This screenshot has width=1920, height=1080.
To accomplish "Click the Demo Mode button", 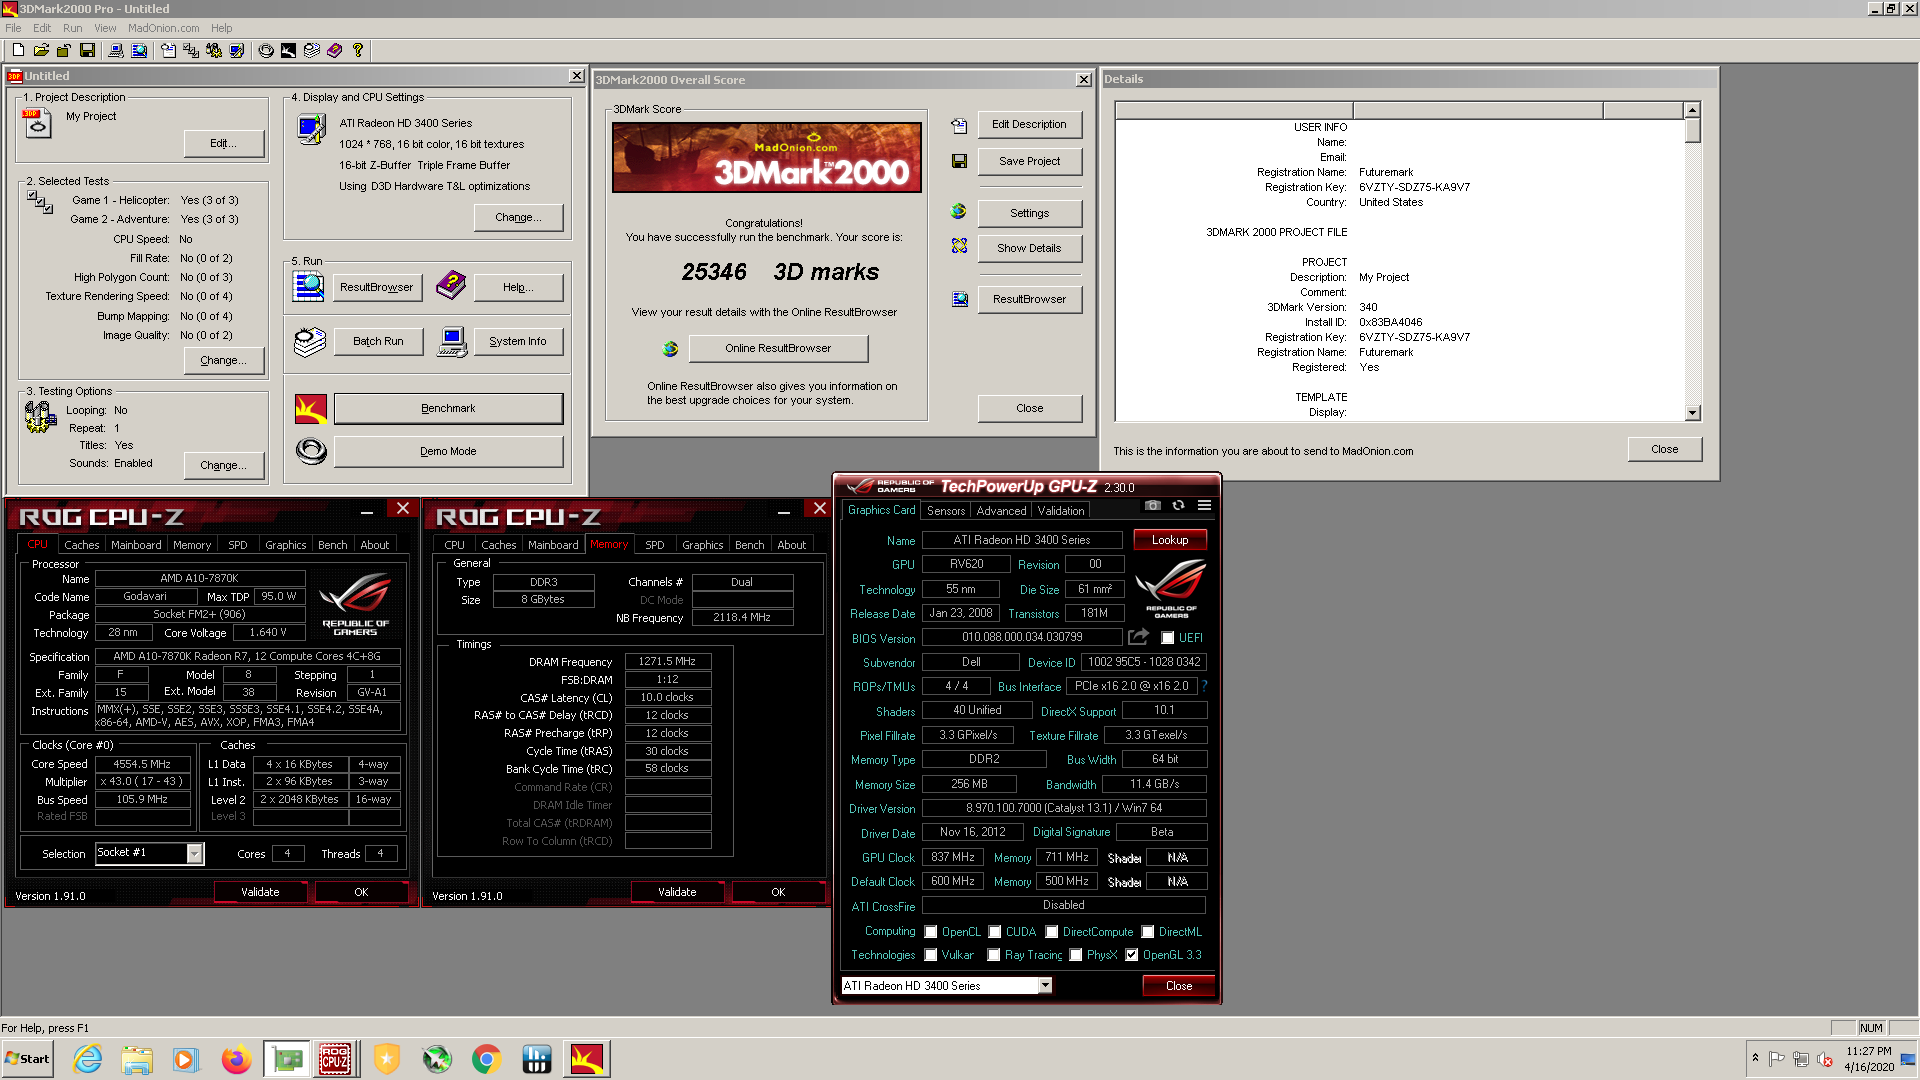I will point(448,451).
